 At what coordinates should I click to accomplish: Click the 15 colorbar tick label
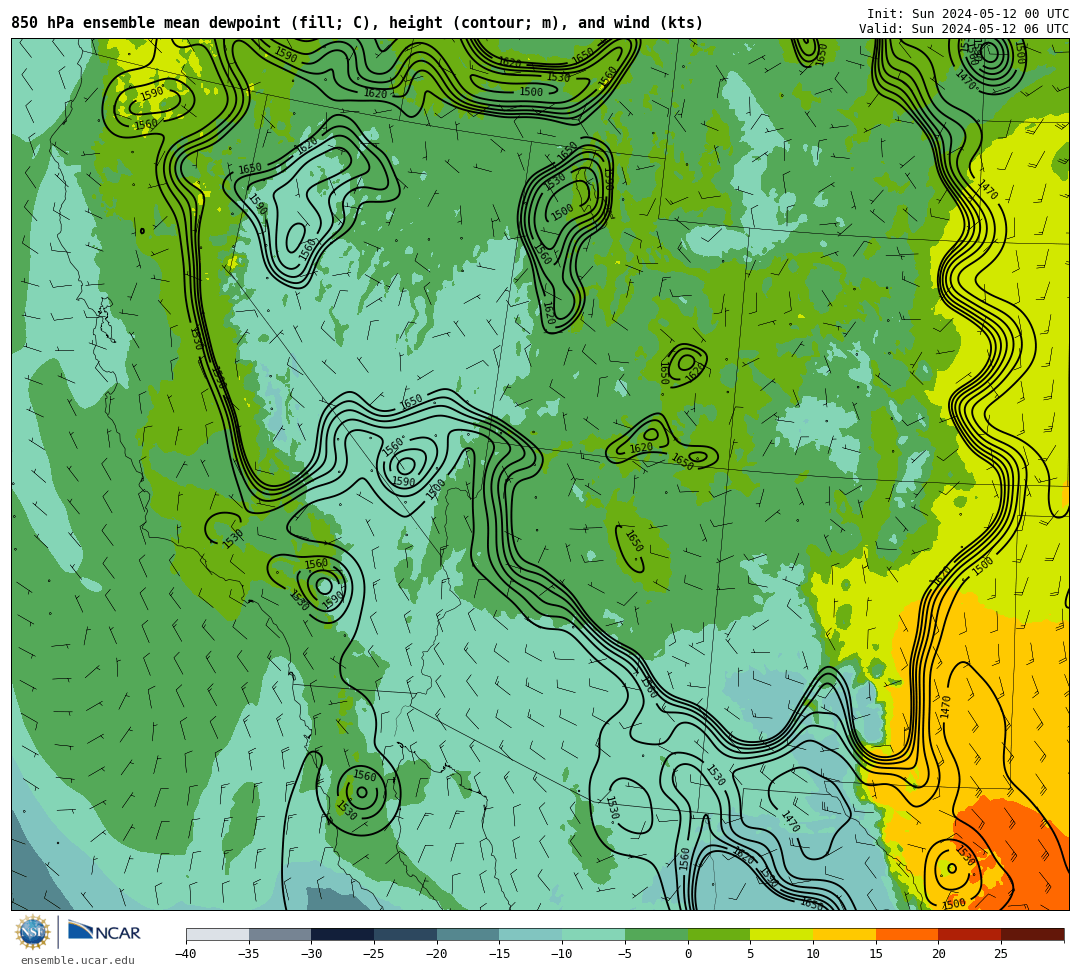[x=875, y=954]
